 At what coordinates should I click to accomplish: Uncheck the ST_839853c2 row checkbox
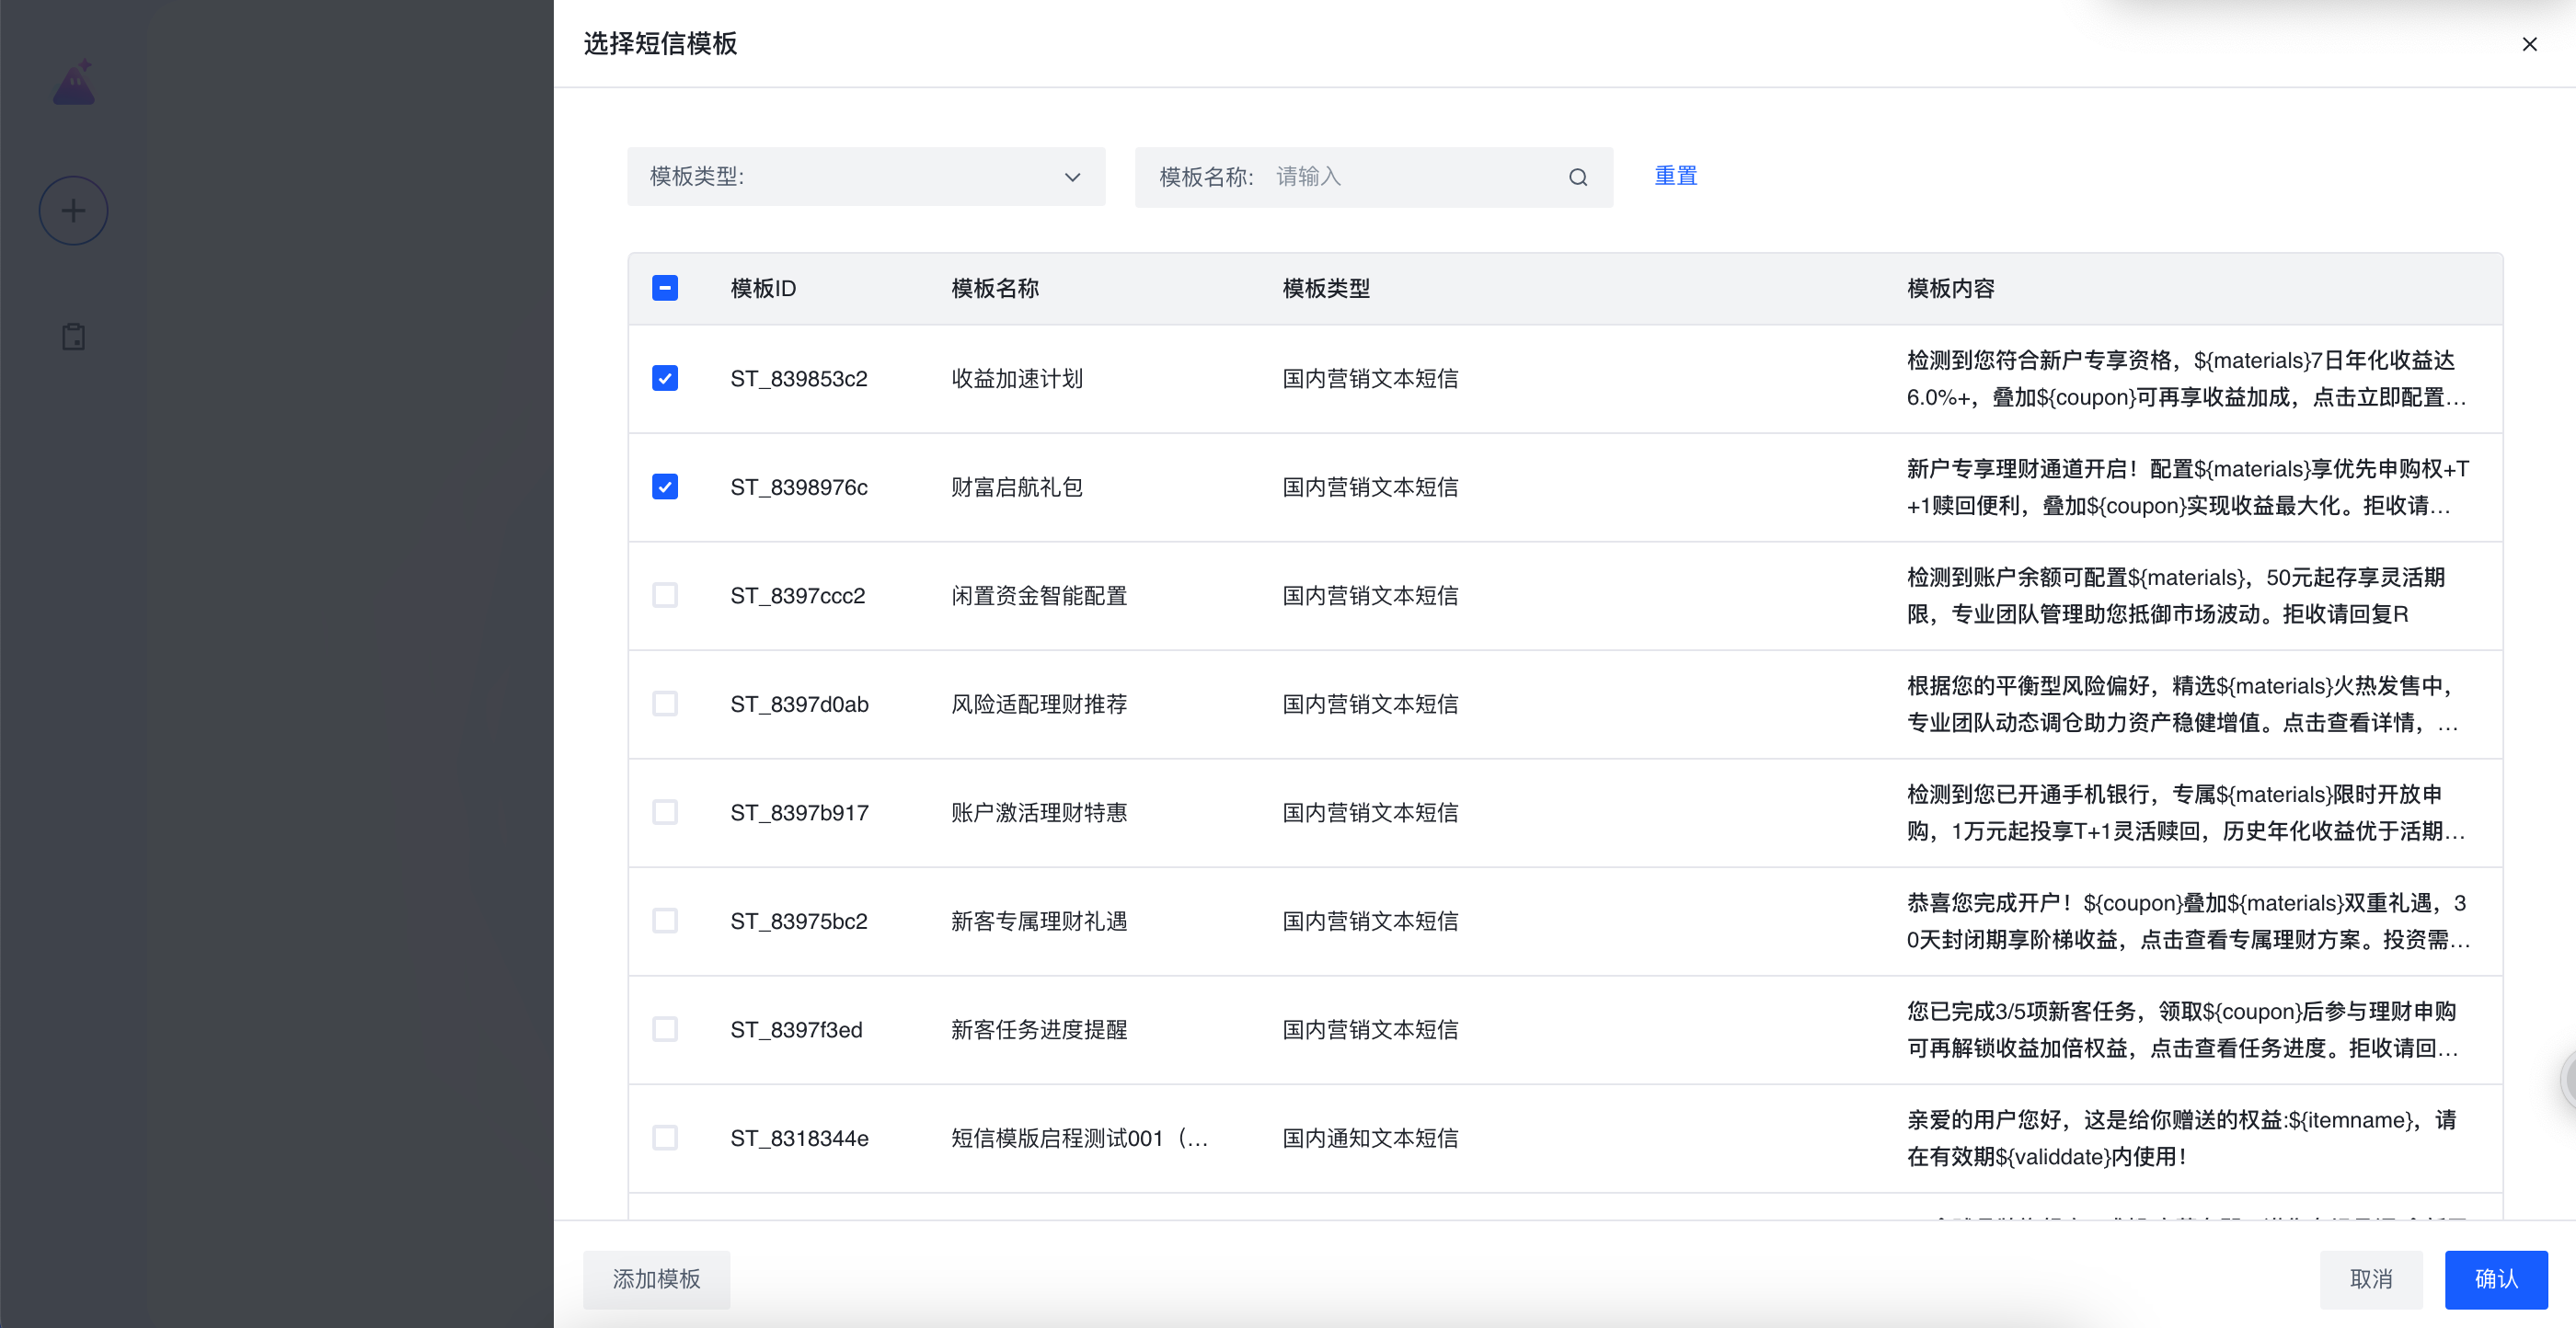665,378
